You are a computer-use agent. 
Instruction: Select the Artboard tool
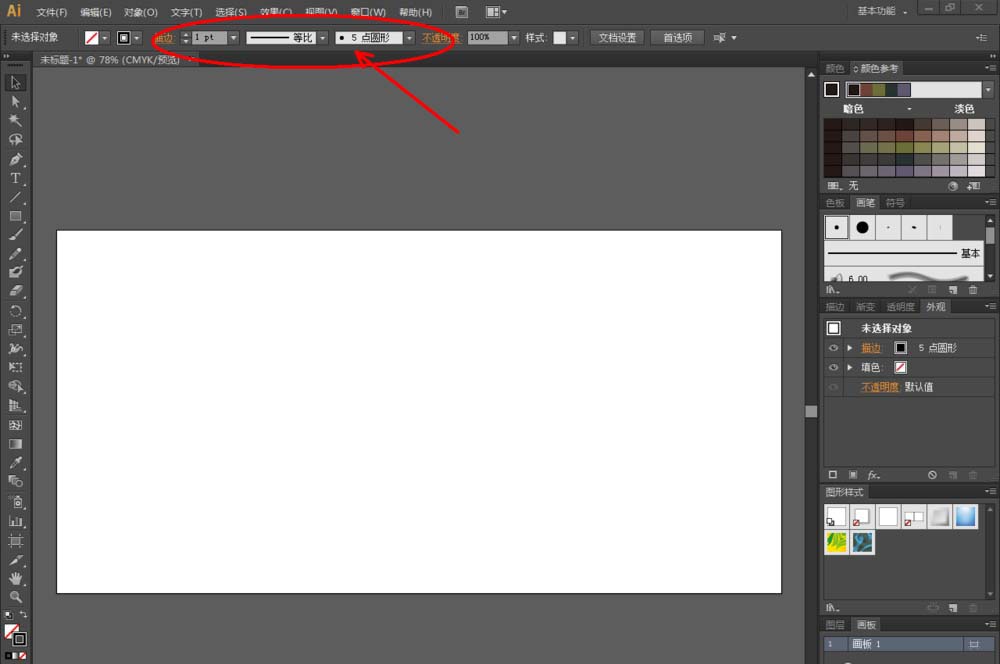[x=15, y=541]
